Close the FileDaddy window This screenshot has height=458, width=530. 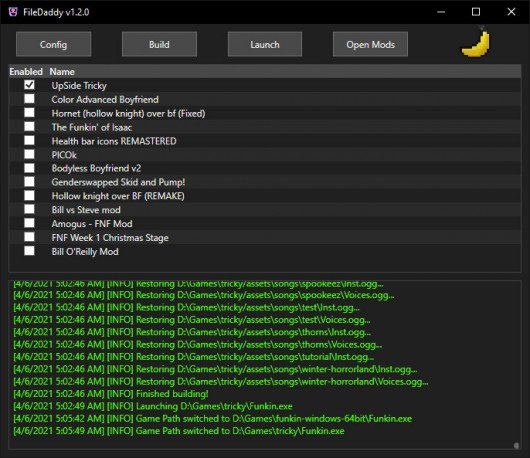point(511,12)
